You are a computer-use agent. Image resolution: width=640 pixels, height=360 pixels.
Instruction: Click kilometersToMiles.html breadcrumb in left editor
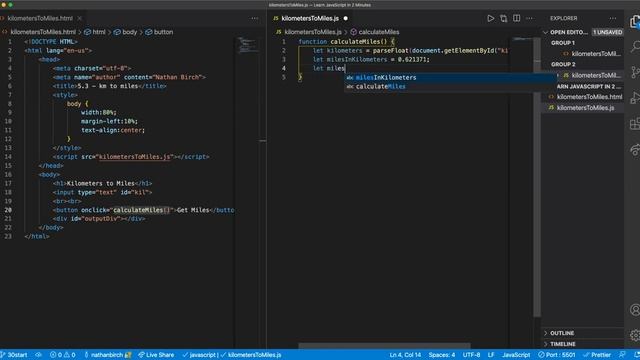point(39,32)
